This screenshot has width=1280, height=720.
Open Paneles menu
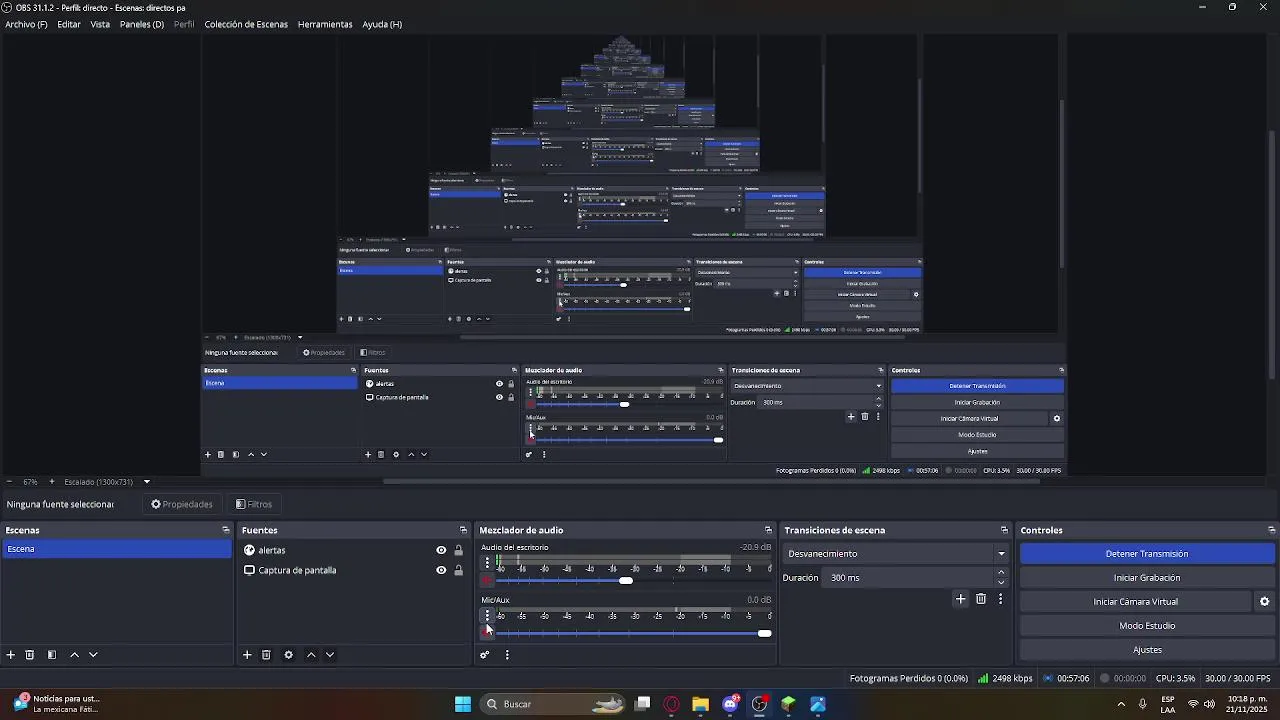click(x=142, y=24)
